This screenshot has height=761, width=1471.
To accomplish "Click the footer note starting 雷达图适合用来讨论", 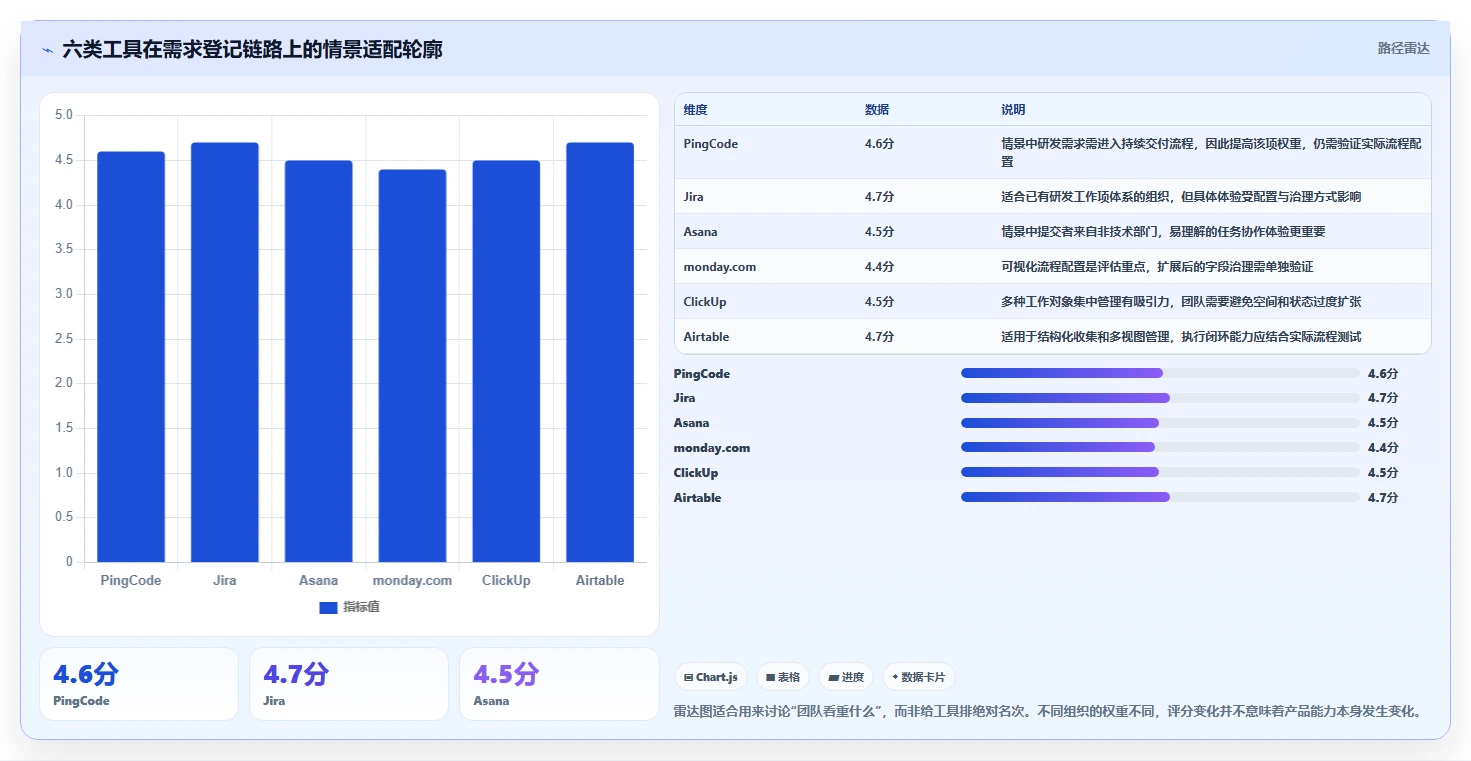I will pos(1048,712).
